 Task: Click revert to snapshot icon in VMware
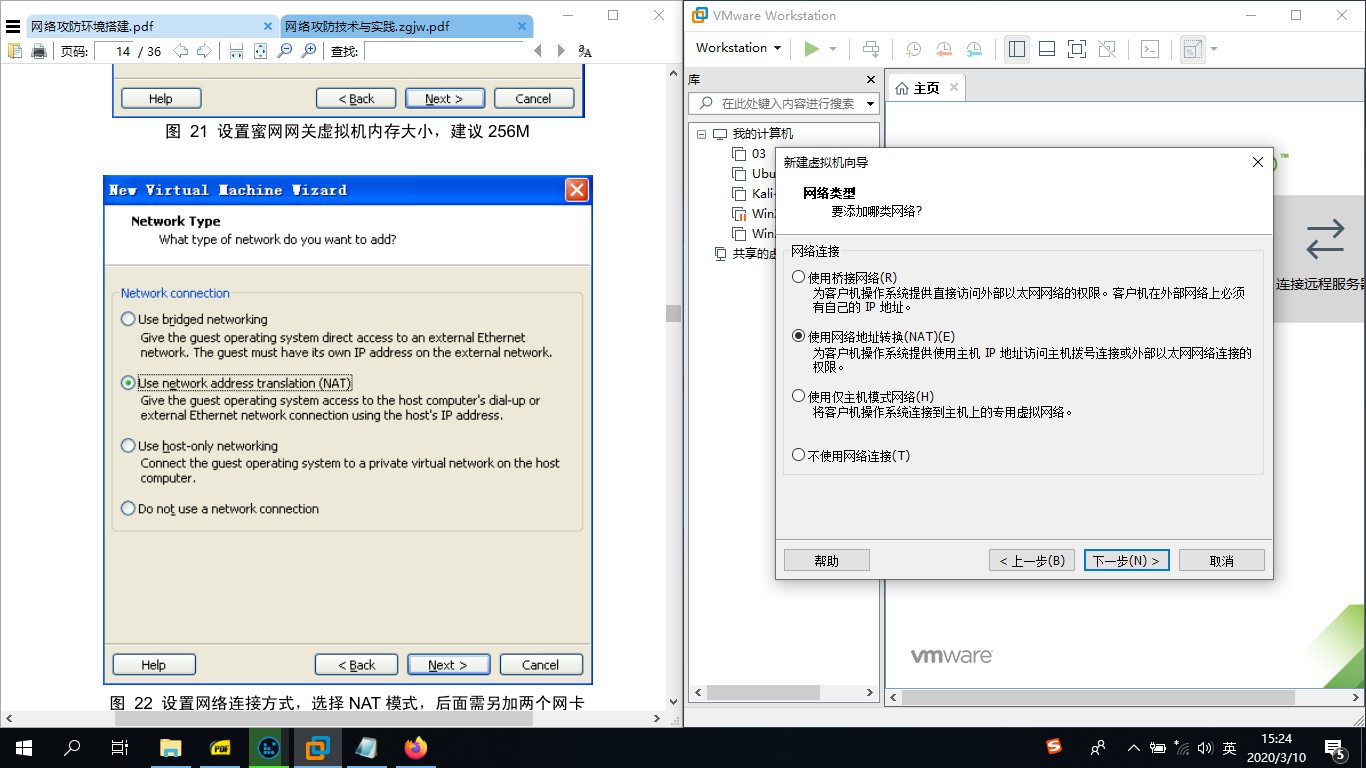coord(944,48)
